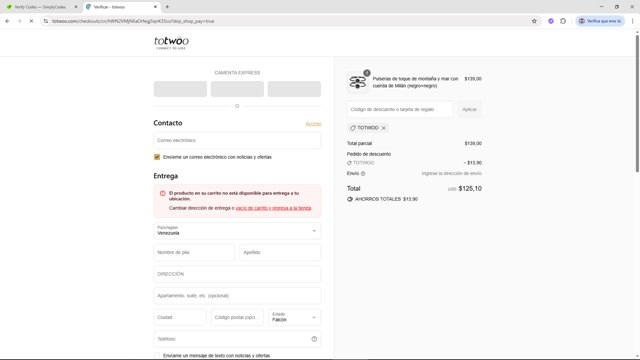The image size is (640, 360).
Task: Click the page vertical scrollbar
Action: (637, 104)
